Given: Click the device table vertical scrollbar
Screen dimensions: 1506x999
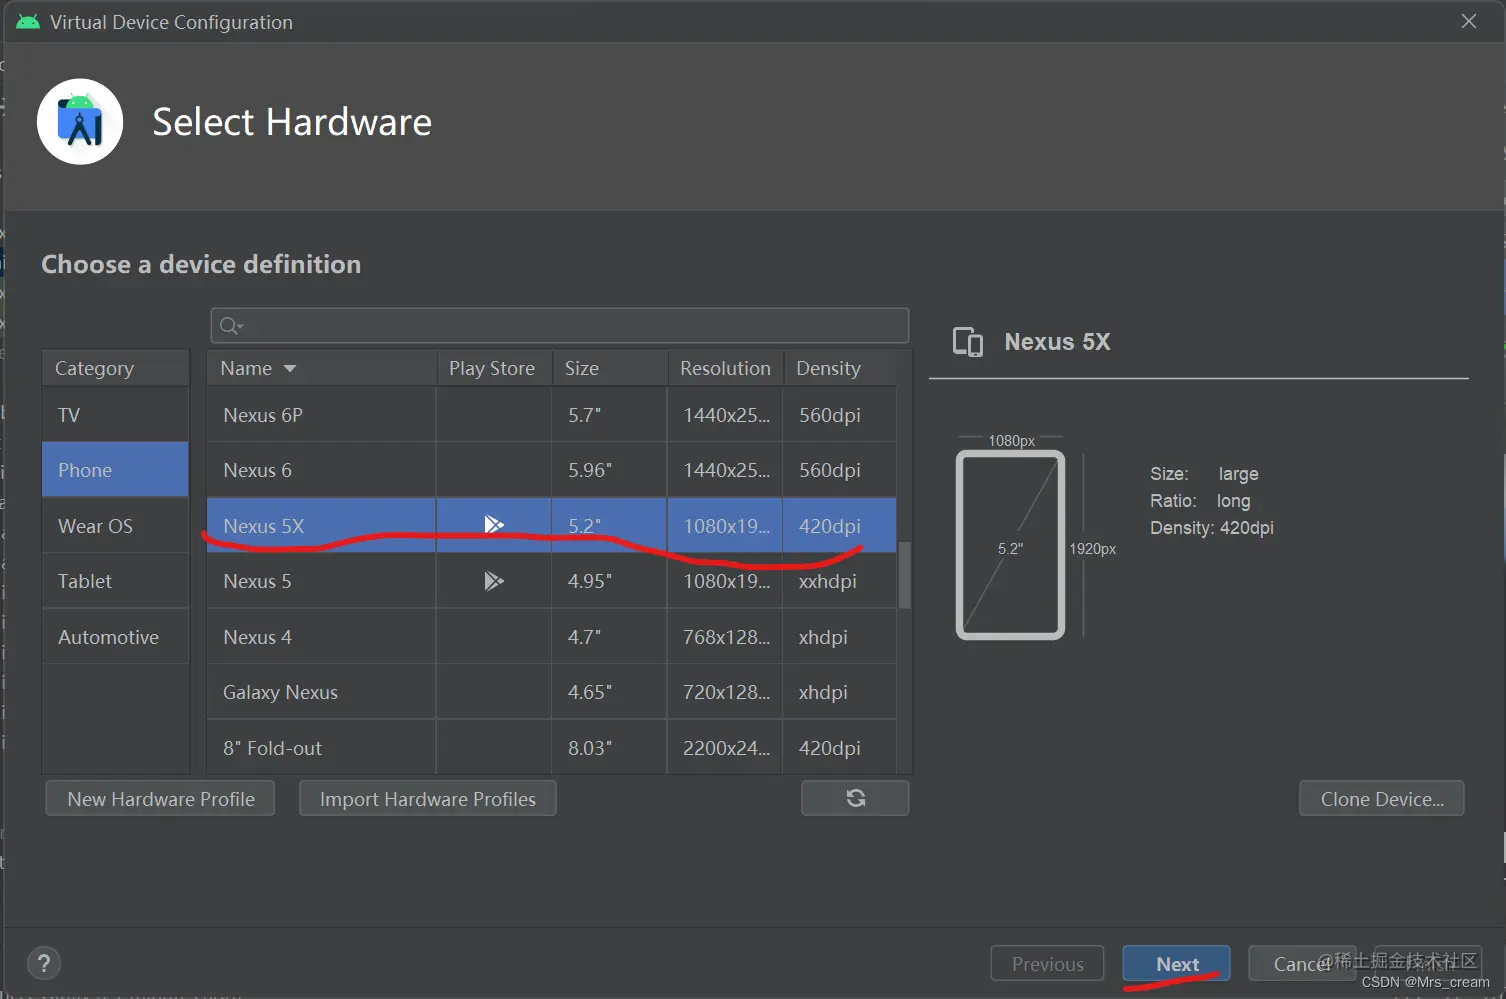Looking at the screenshot, I should tap(904, 575).
